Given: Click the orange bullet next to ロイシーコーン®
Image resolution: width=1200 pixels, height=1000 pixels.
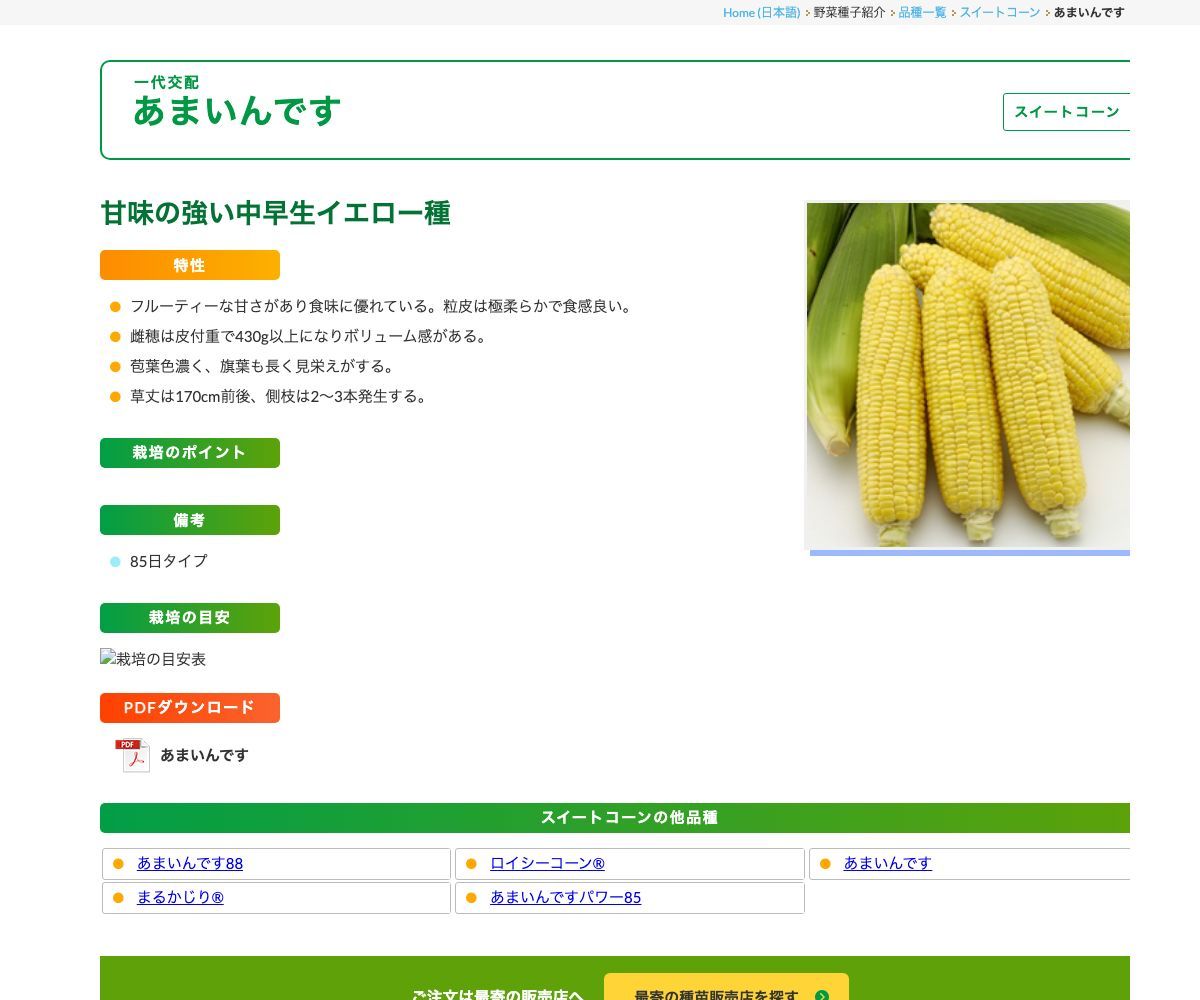Looking at the screenshot, I should coord(471,863).
